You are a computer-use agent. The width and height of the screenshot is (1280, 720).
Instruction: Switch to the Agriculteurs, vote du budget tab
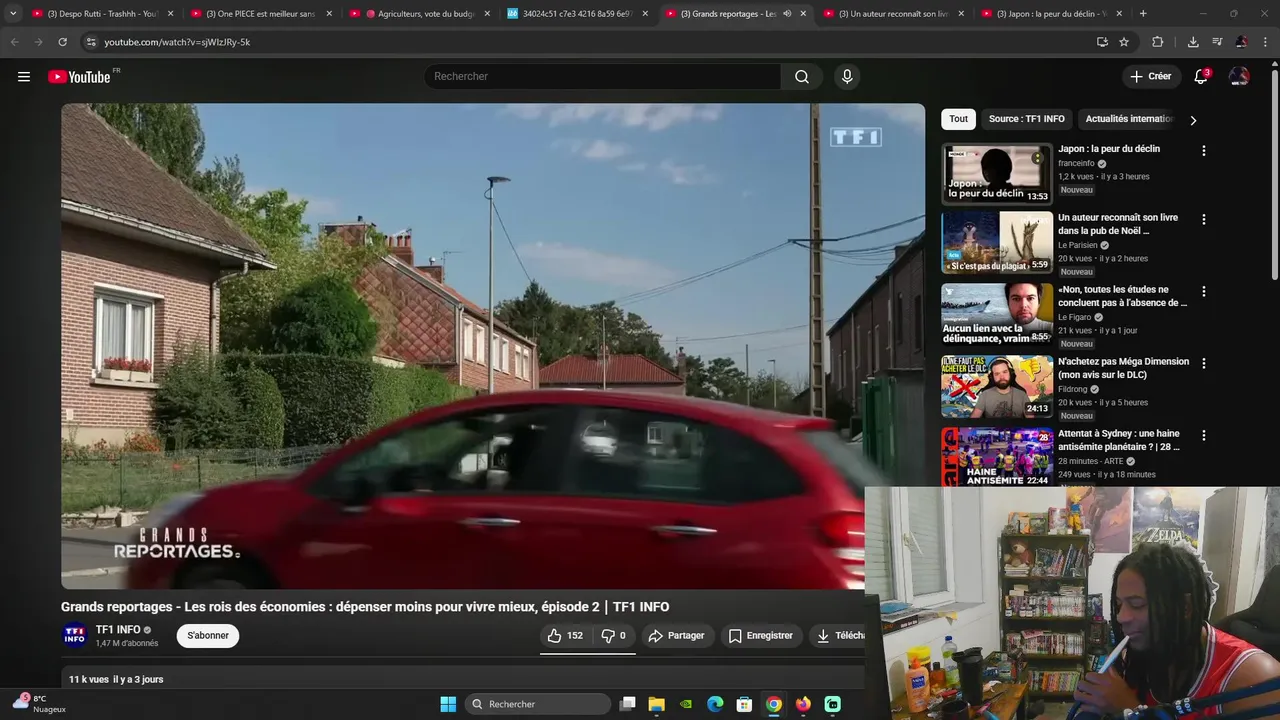(x=418, y=14)
